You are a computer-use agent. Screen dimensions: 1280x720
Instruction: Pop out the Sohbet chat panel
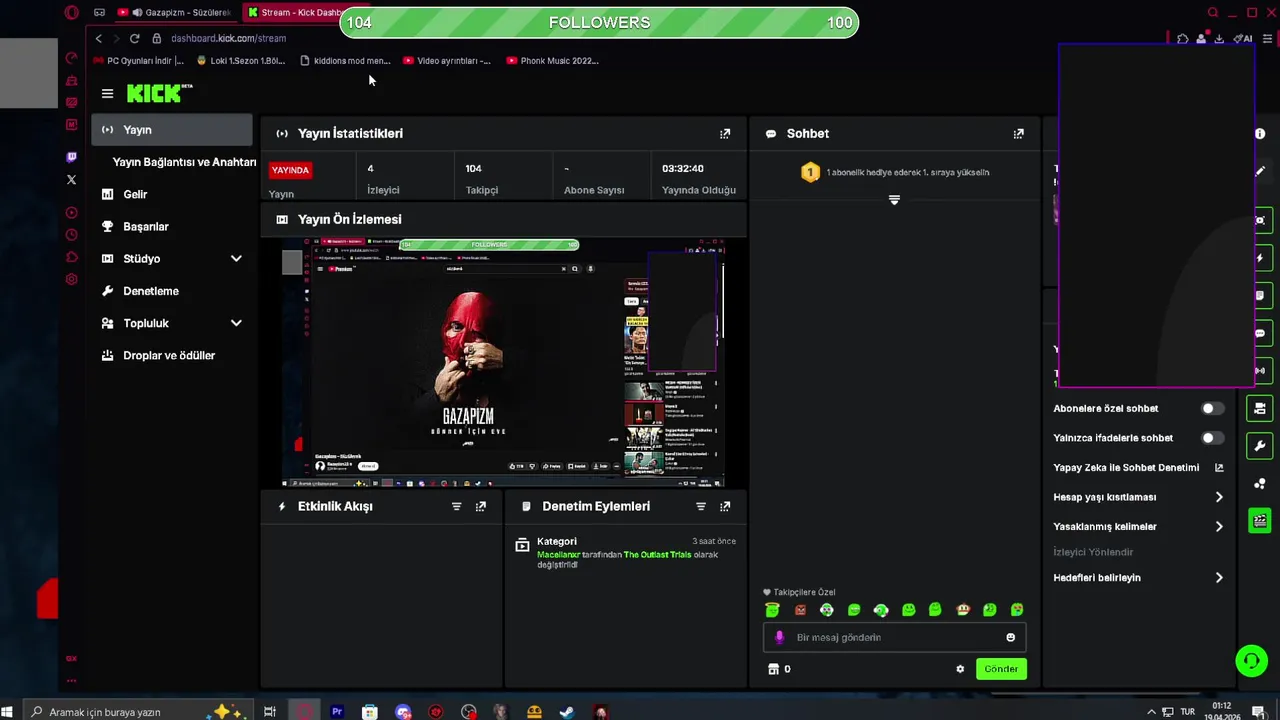tap(1018, 133)
